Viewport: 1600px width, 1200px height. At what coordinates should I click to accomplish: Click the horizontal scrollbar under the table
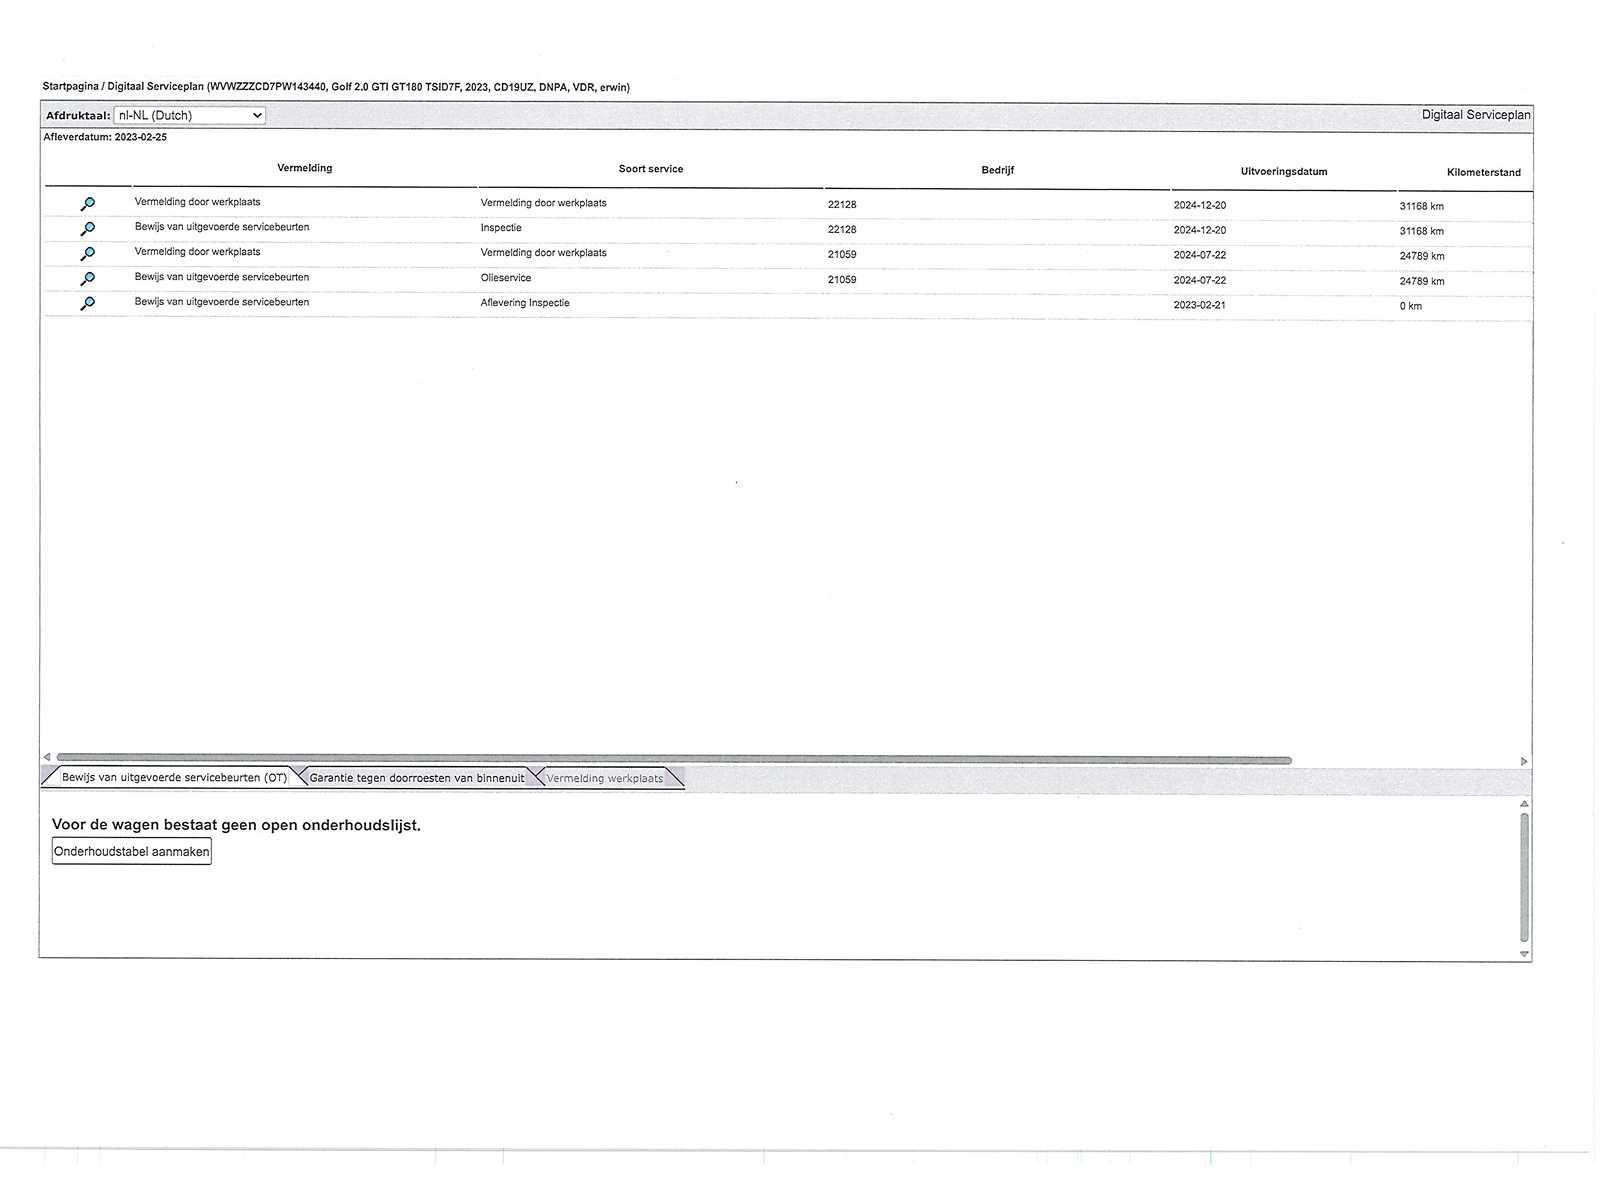pyautogui.click(x=673, y=760)
